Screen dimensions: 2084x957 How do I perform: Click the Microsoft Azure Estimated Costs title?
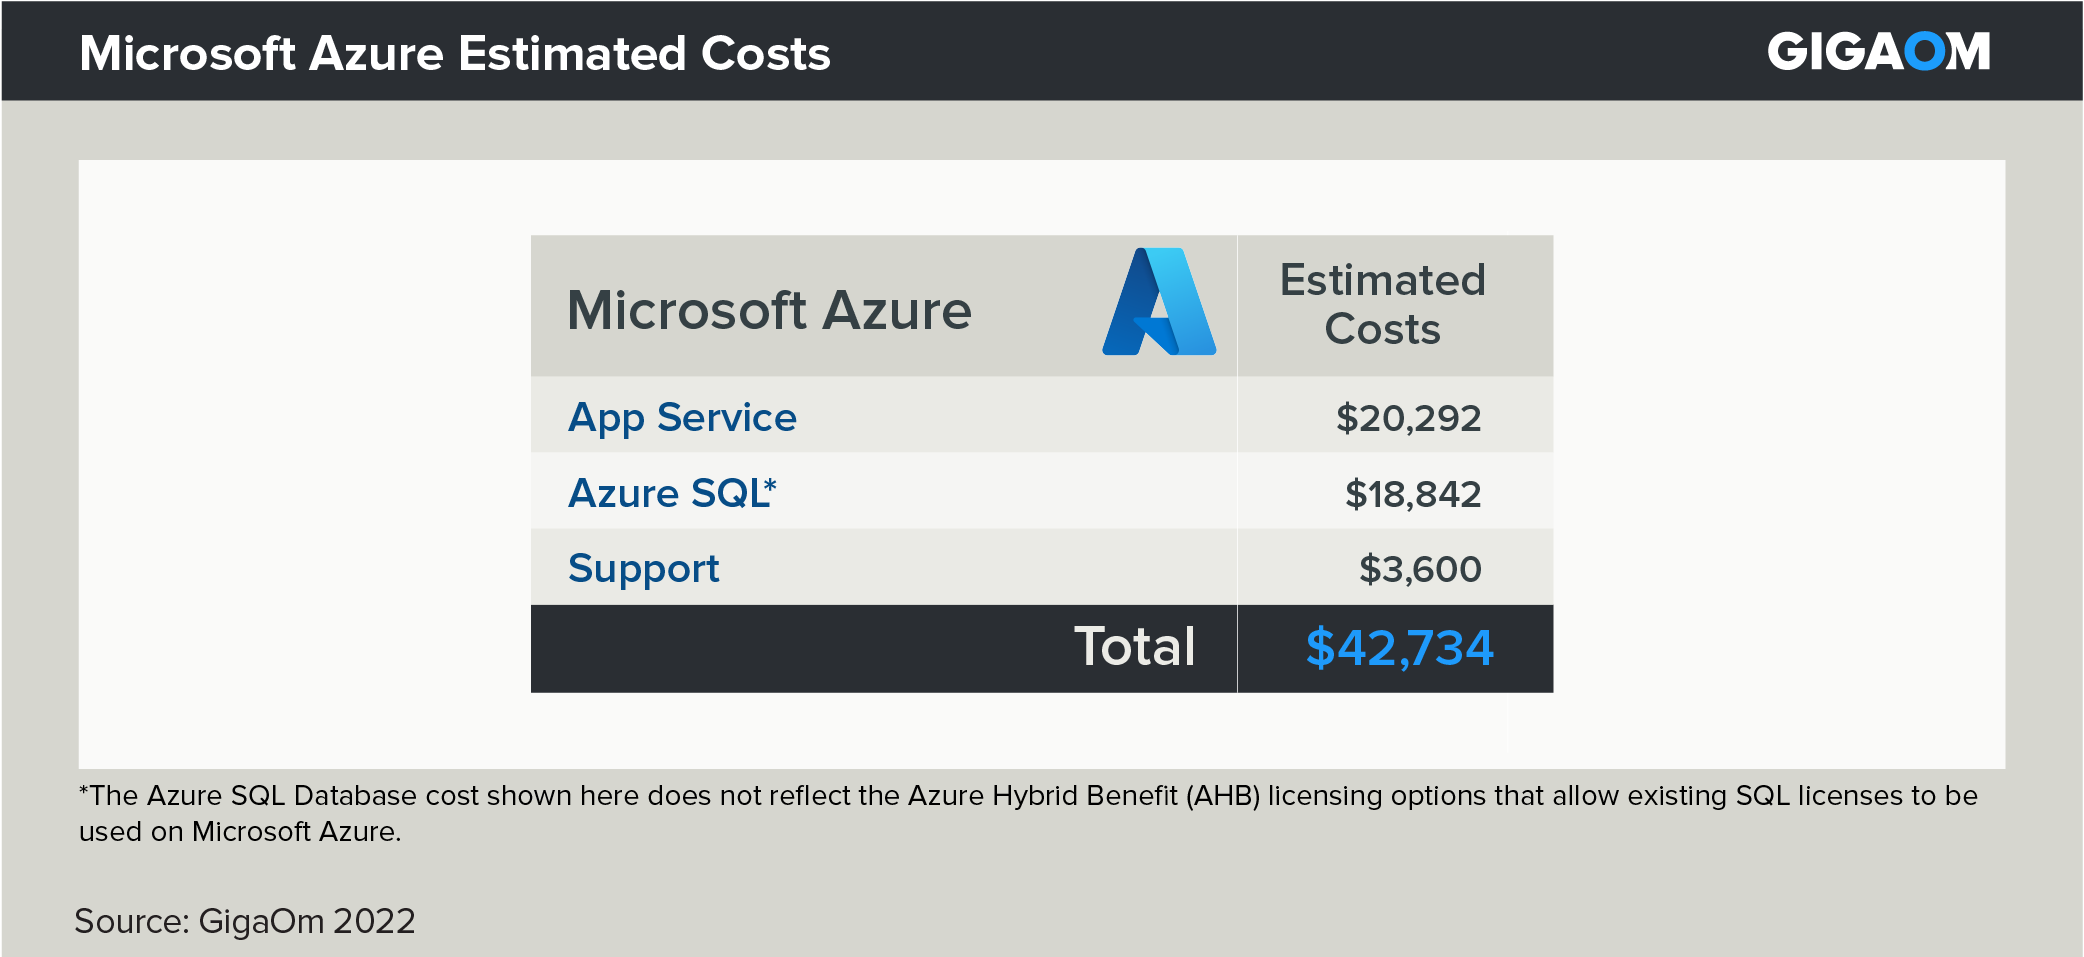coord(455,53)
